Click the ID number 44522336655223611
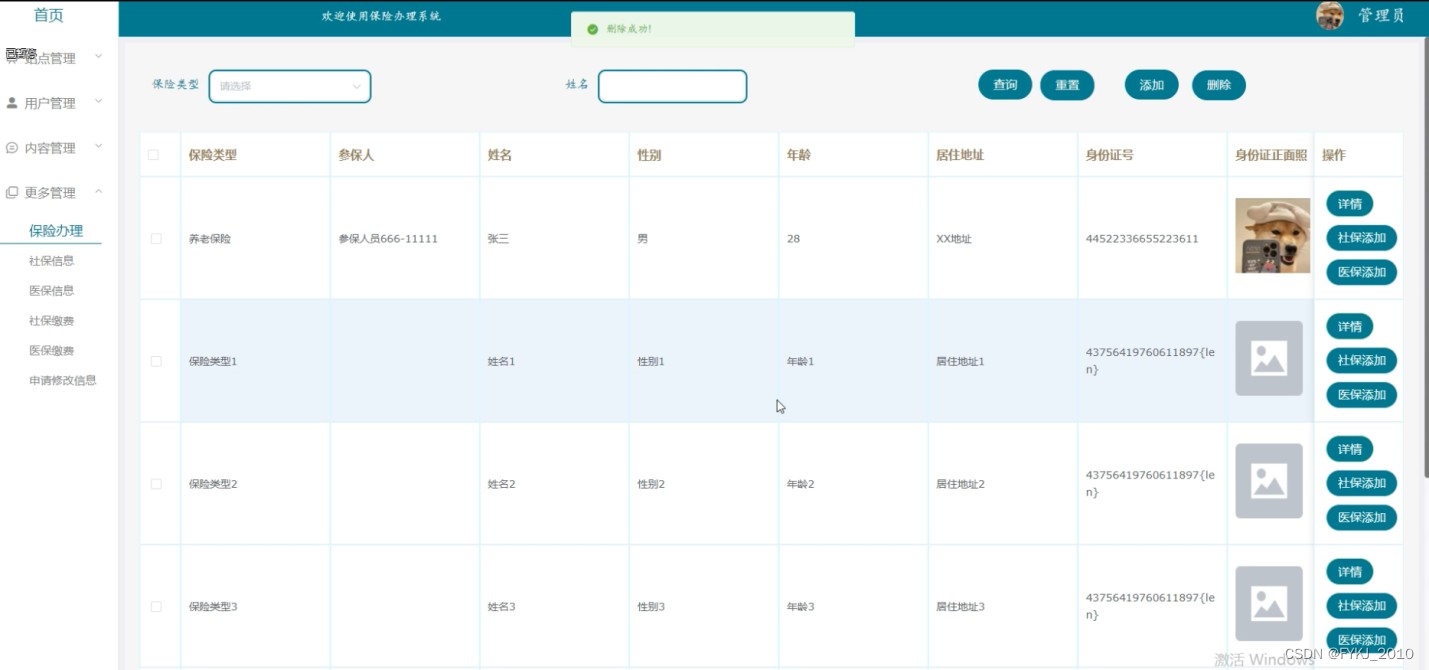The width and height of the screenshot is (1429, 670). tap(1142, 239)
